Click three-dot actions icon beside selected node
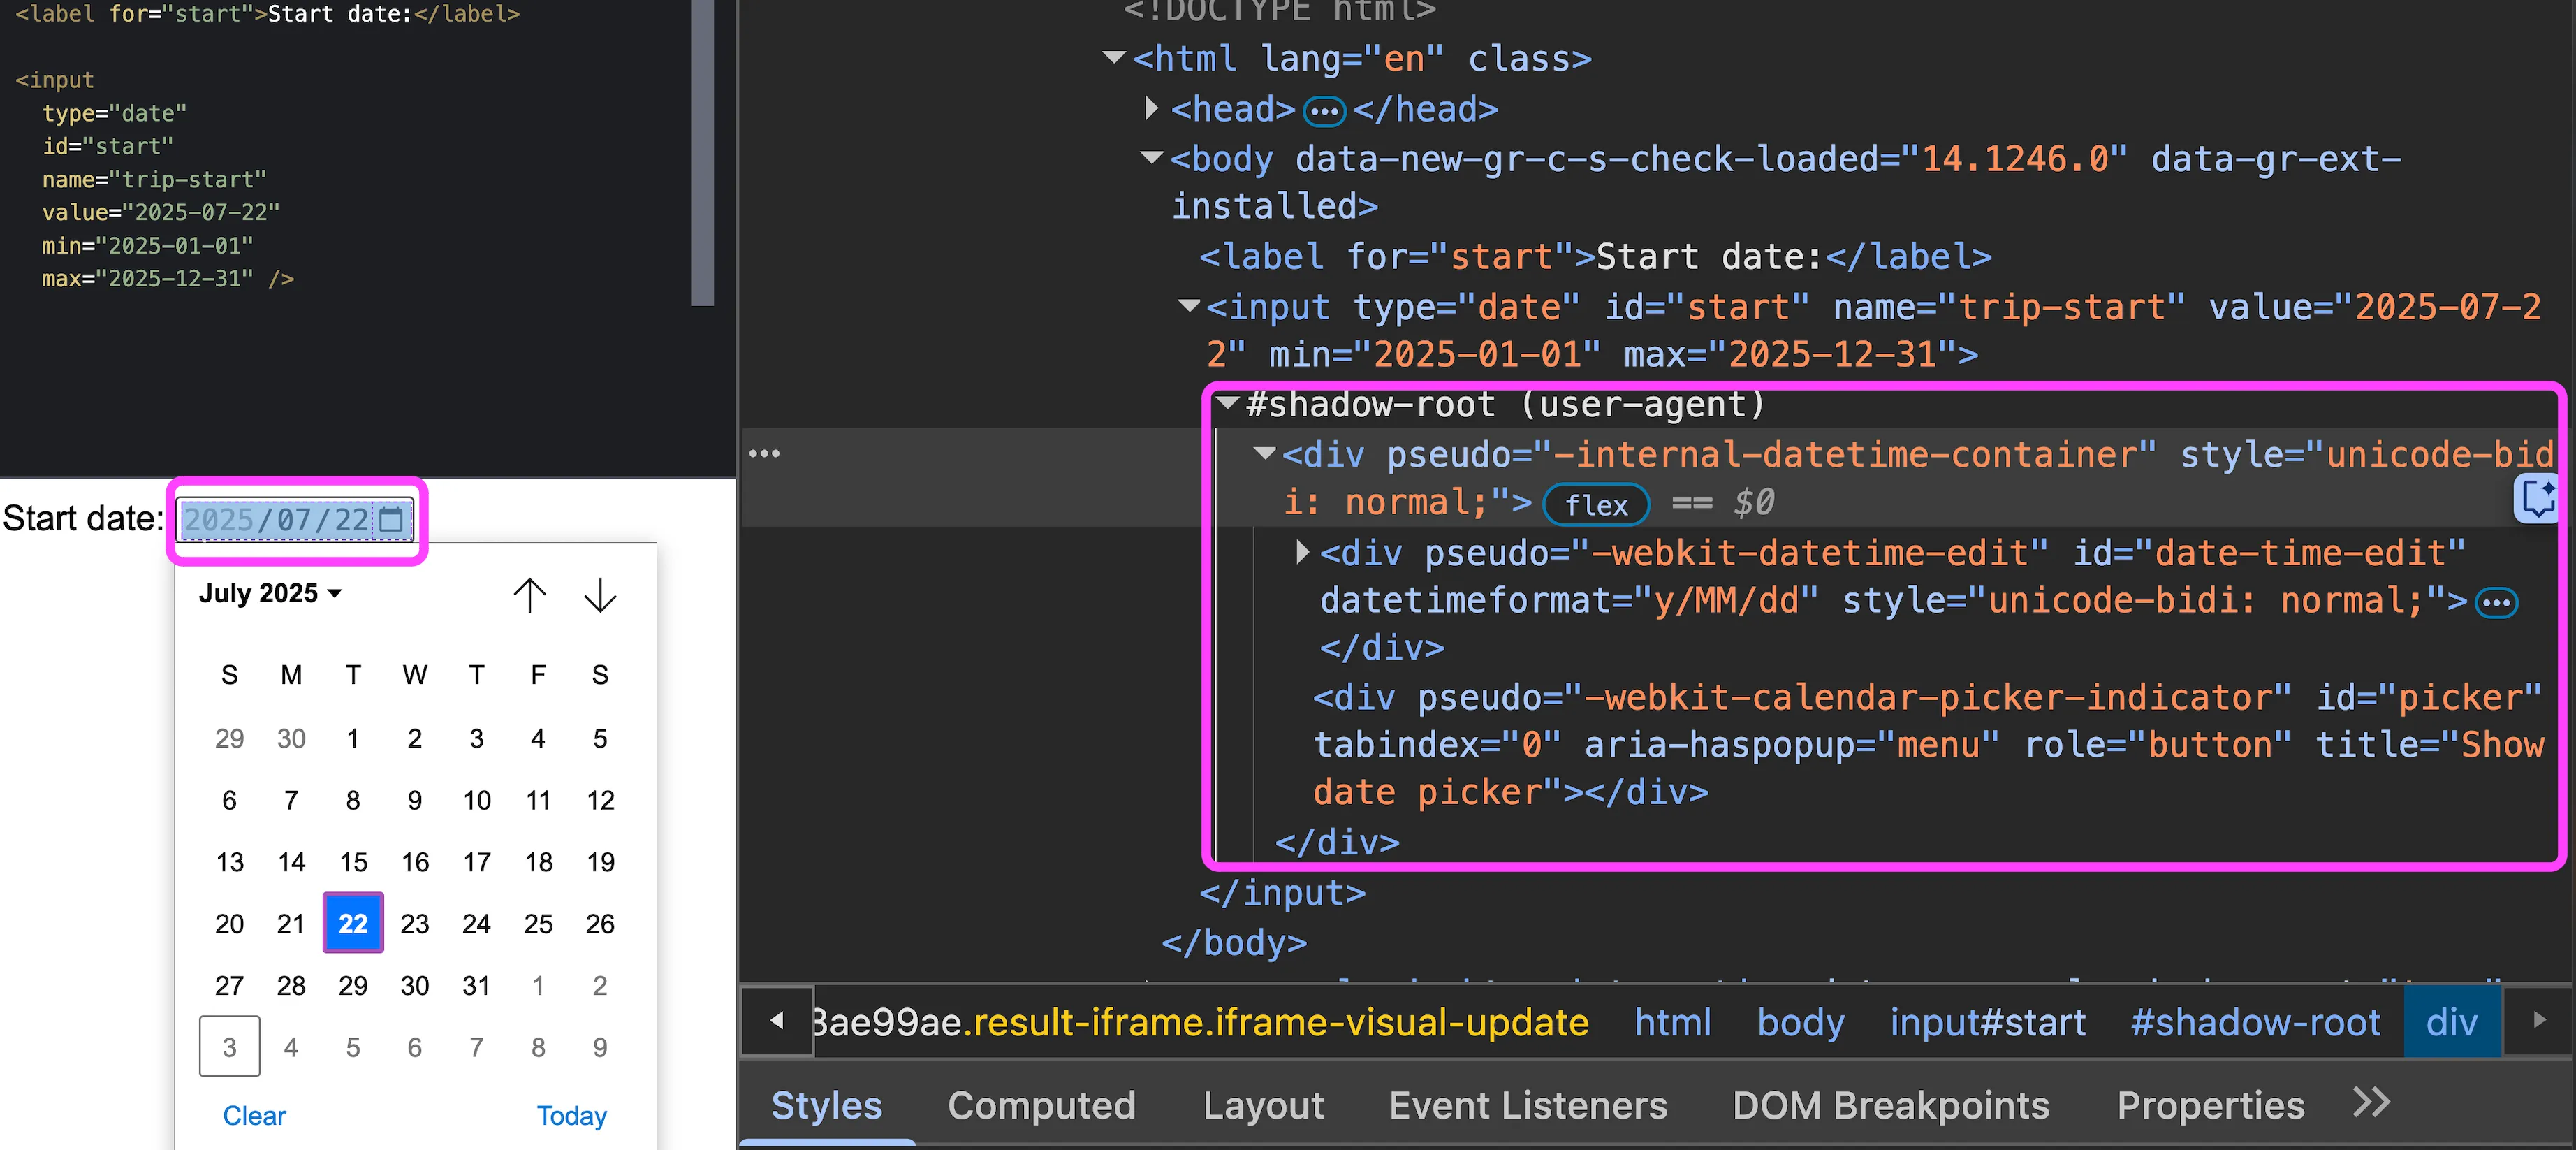This screenshot has width=2576, height=1150. click(x=764, y=454)
